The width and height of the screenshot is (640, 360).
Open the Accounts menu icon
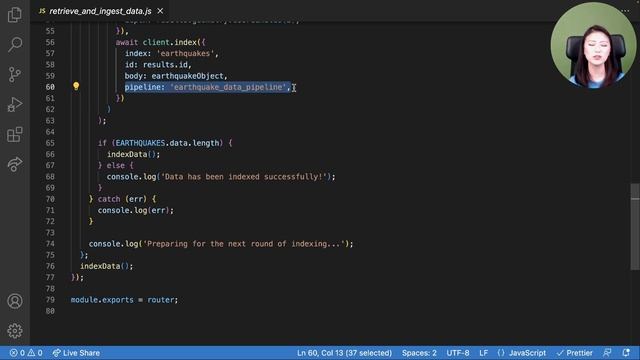point(15,301)
